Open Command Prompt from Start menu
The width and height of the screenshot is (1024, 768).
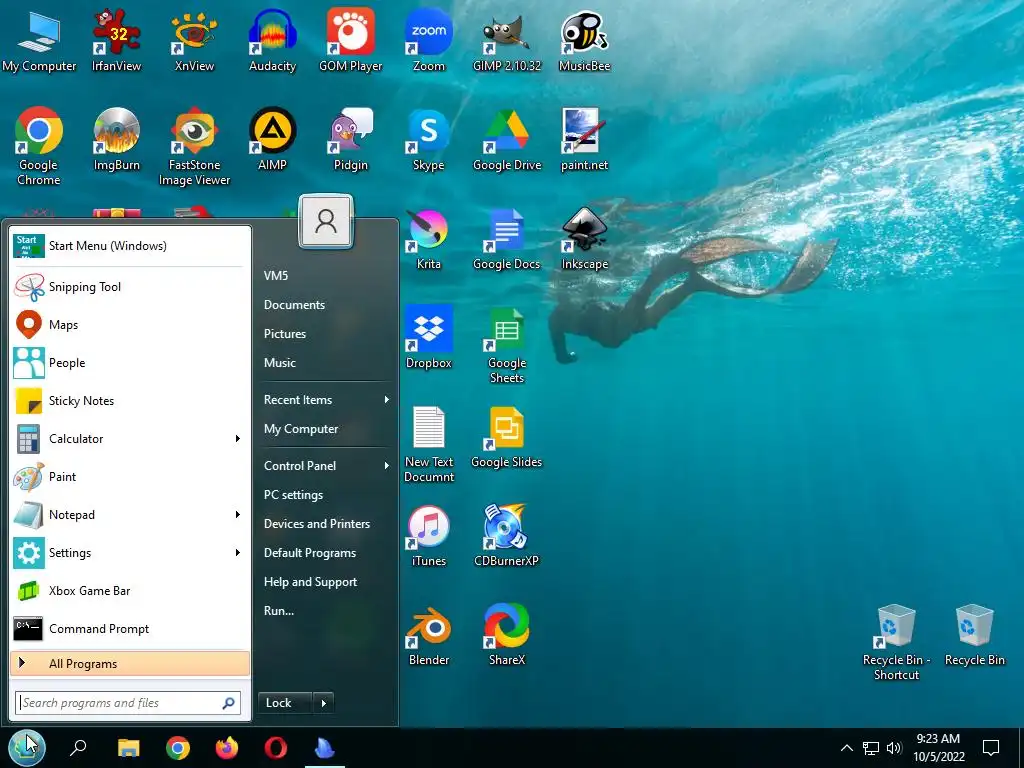pyautogui.click(x=130, y=628)
